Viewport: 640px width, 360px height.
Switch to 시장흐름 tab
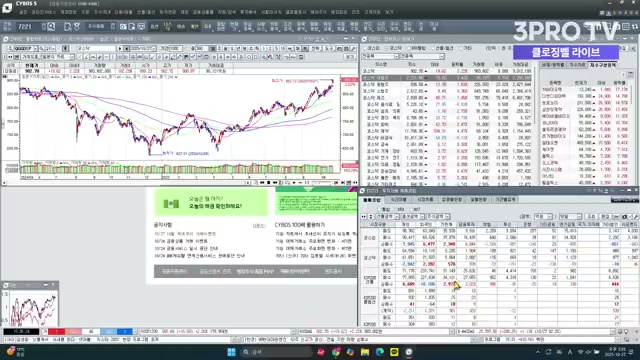(x=425, y=200)
